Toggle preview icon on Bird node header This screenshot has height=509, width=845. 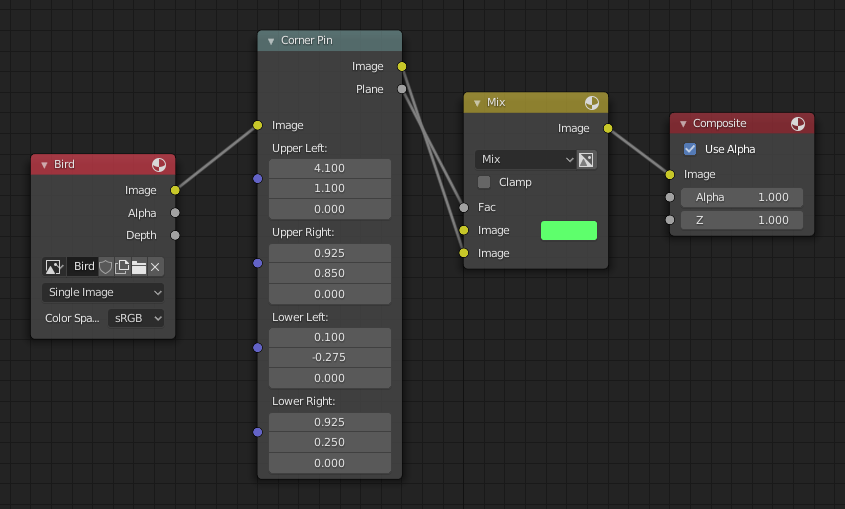click(159, 165)
